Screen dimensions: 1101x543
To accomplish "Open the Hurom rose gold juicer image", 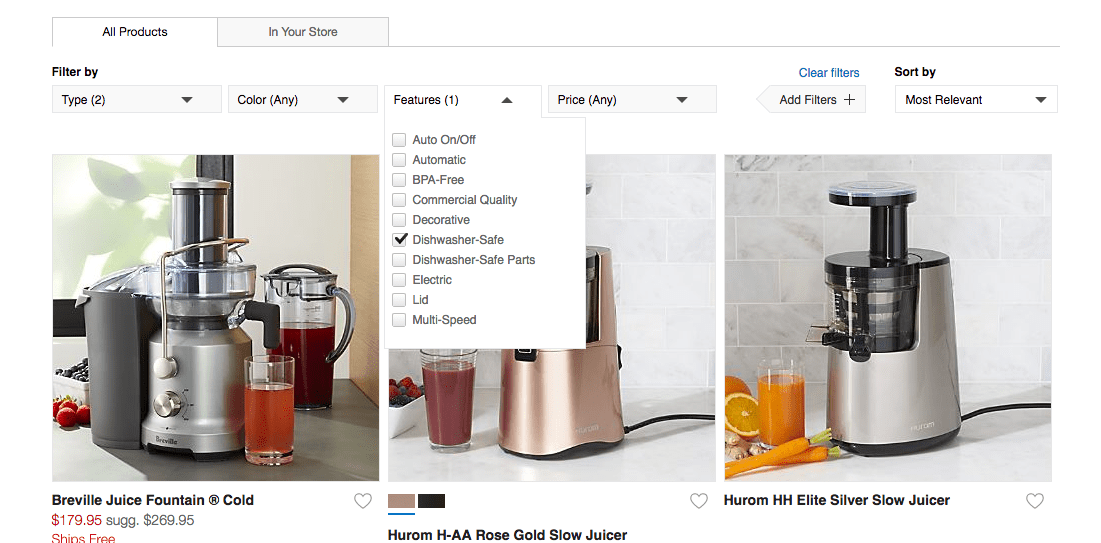I will (x=552, y=414).
